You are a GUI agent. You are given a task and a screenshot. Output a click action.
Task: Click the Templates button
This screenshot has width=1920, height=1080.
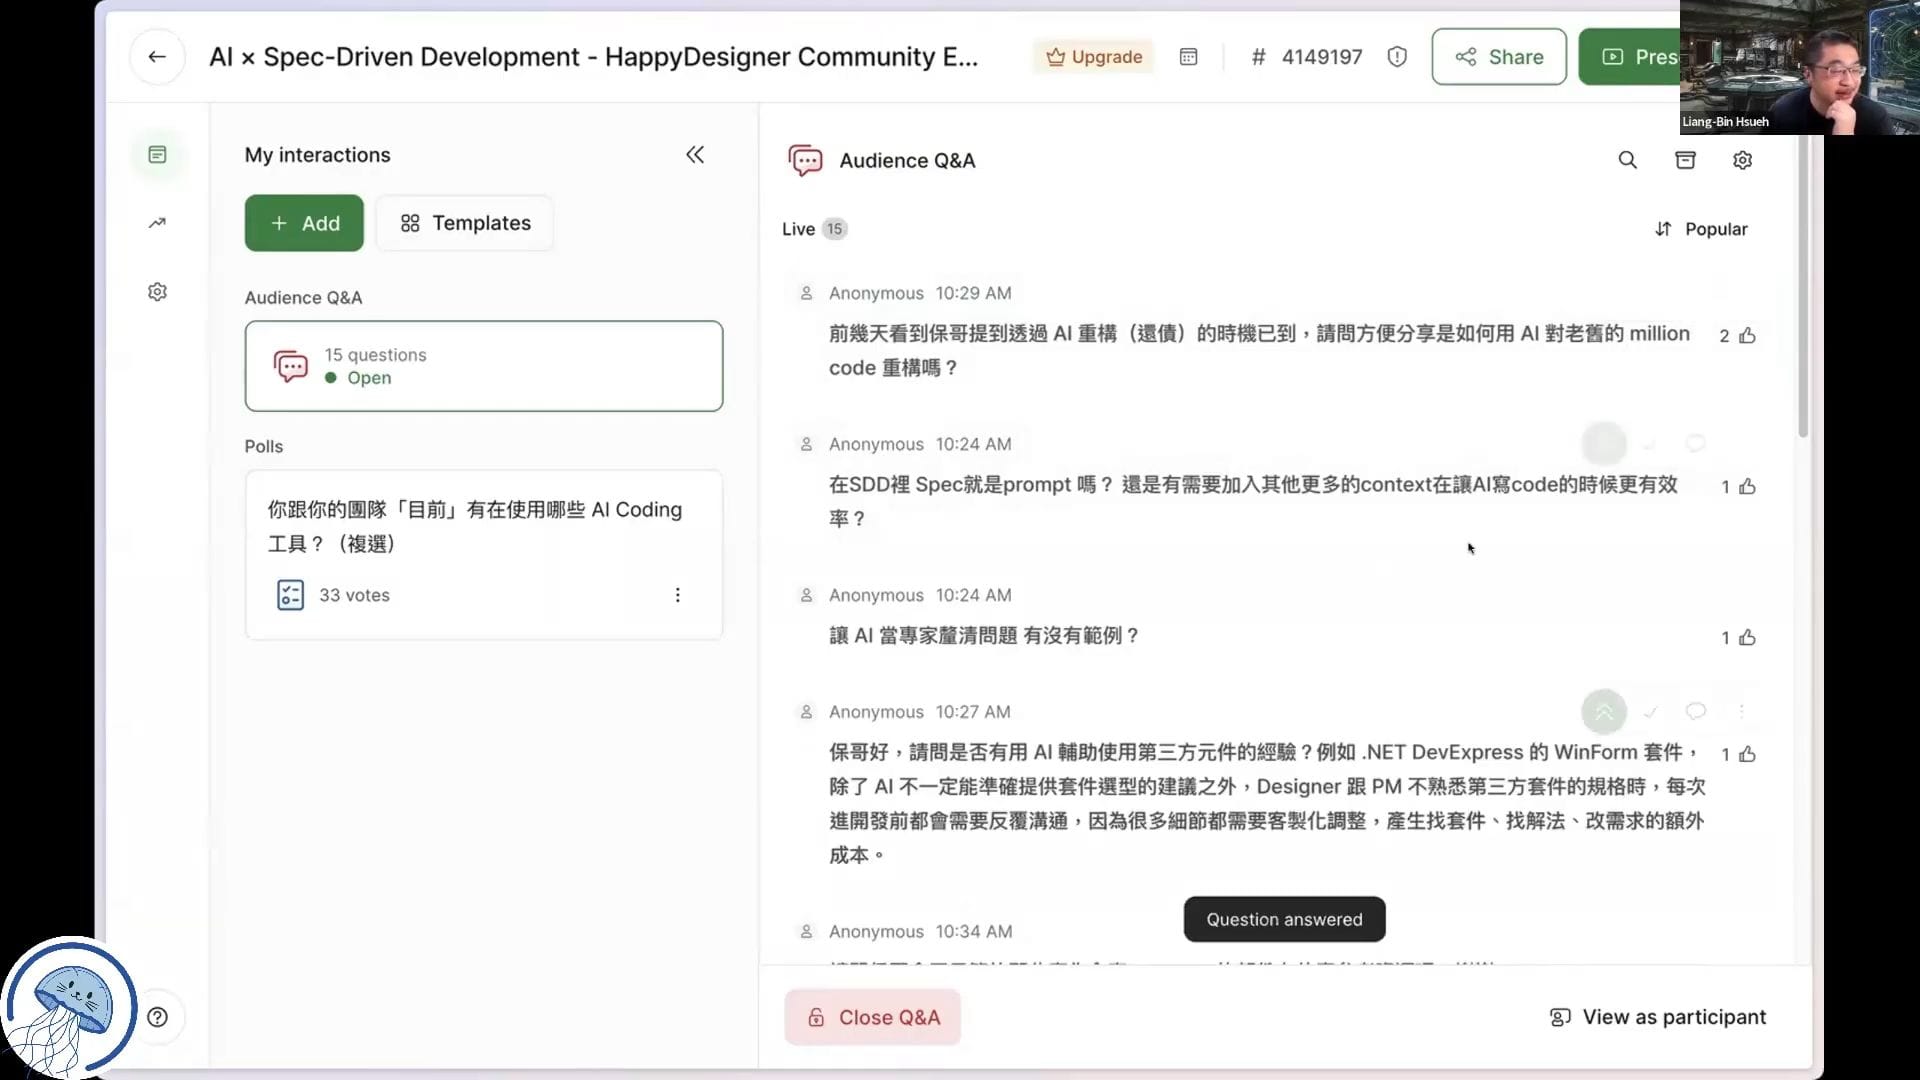pyautogui.click(x=465, y=223)
